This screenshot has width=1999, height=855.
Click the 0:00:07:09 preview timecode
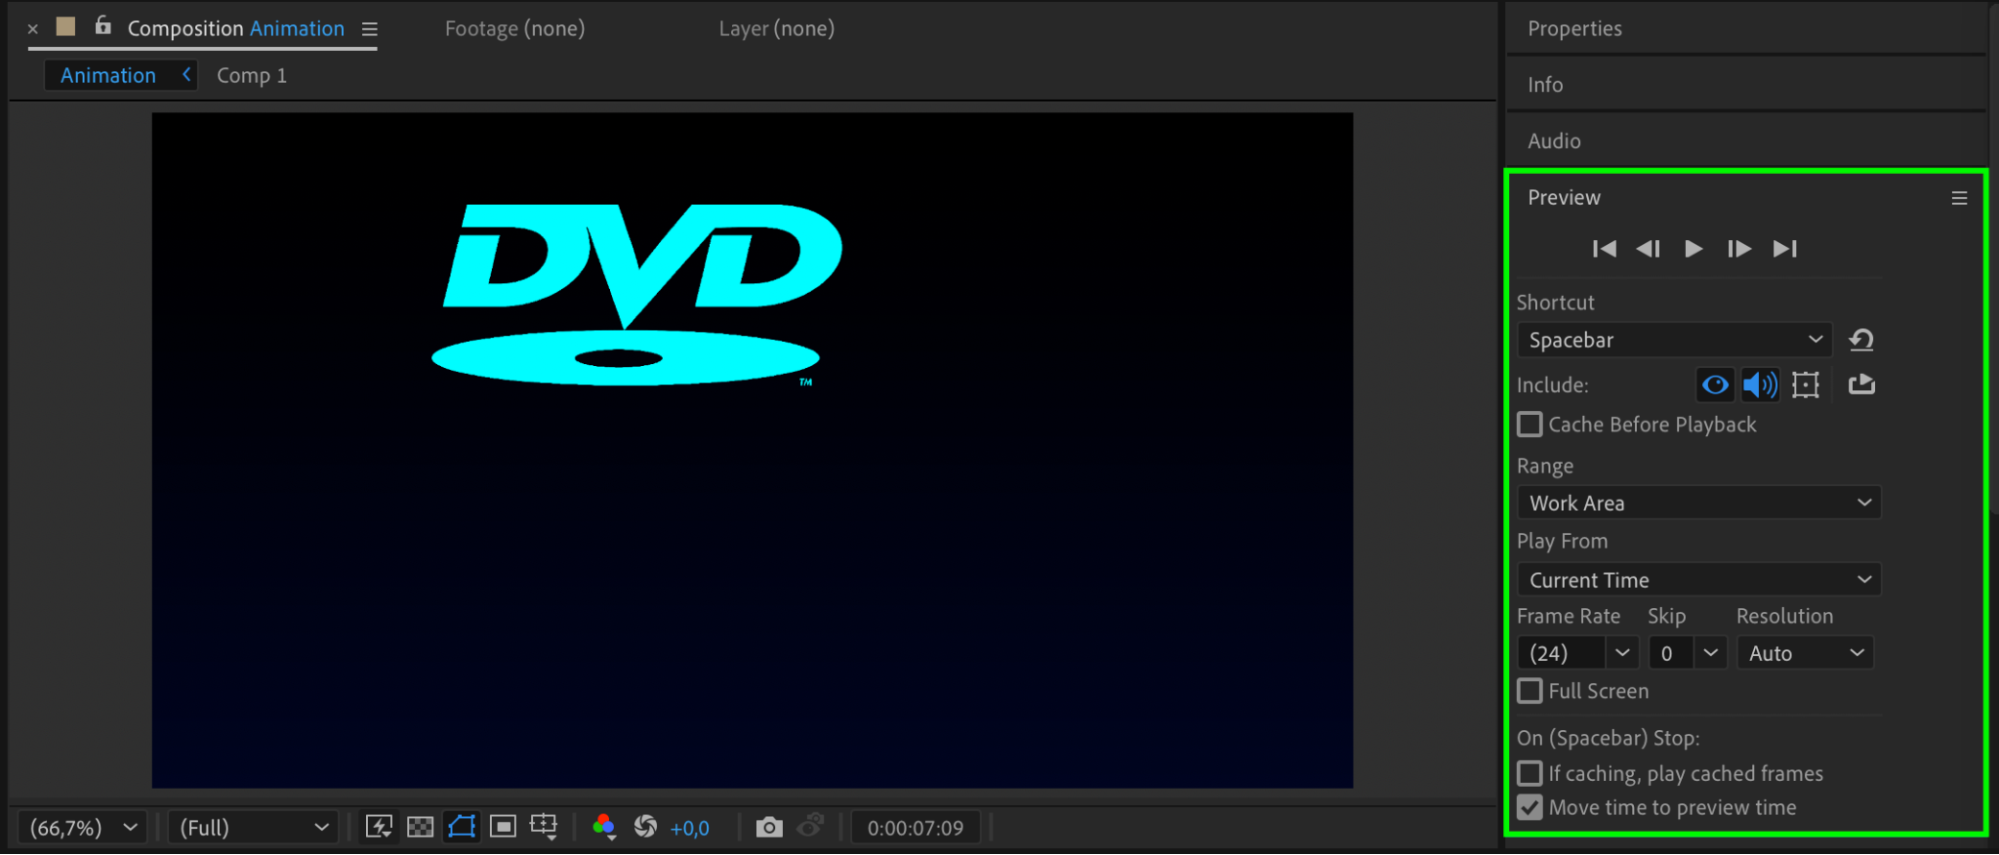(x=915, y=829)
